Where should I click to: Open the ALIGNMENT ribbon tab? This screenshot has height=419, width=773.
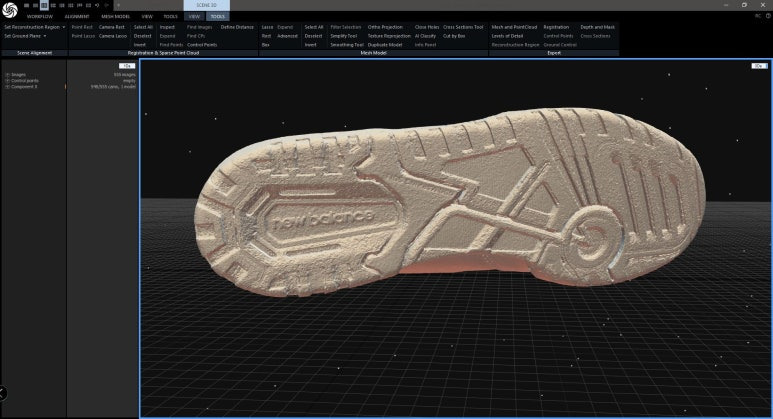(77, 17)
